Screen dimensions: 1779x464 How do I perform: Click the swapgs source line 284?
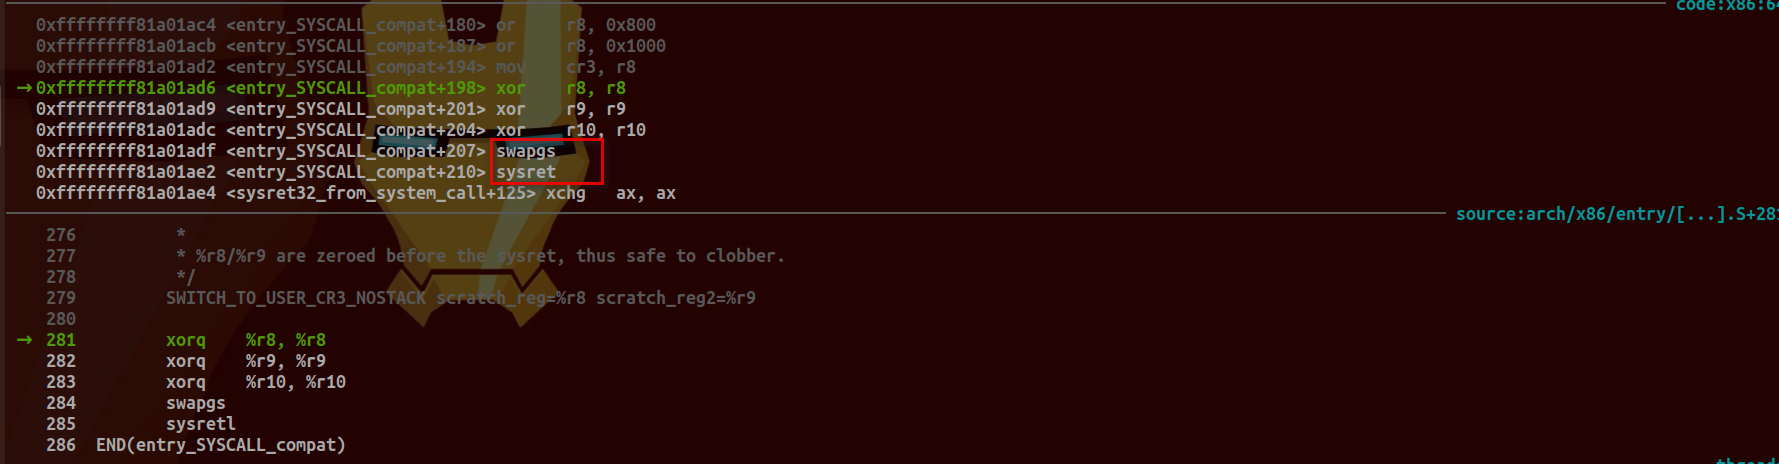point(196,403)
